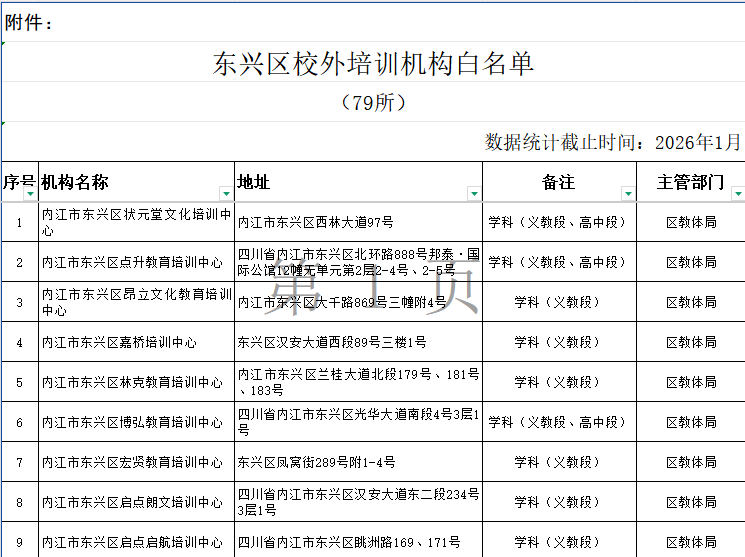Screen dimensions: 745x557
Task: Select the 机构名称 header cell
Action: pyautogui.click(x=136, y=182)
